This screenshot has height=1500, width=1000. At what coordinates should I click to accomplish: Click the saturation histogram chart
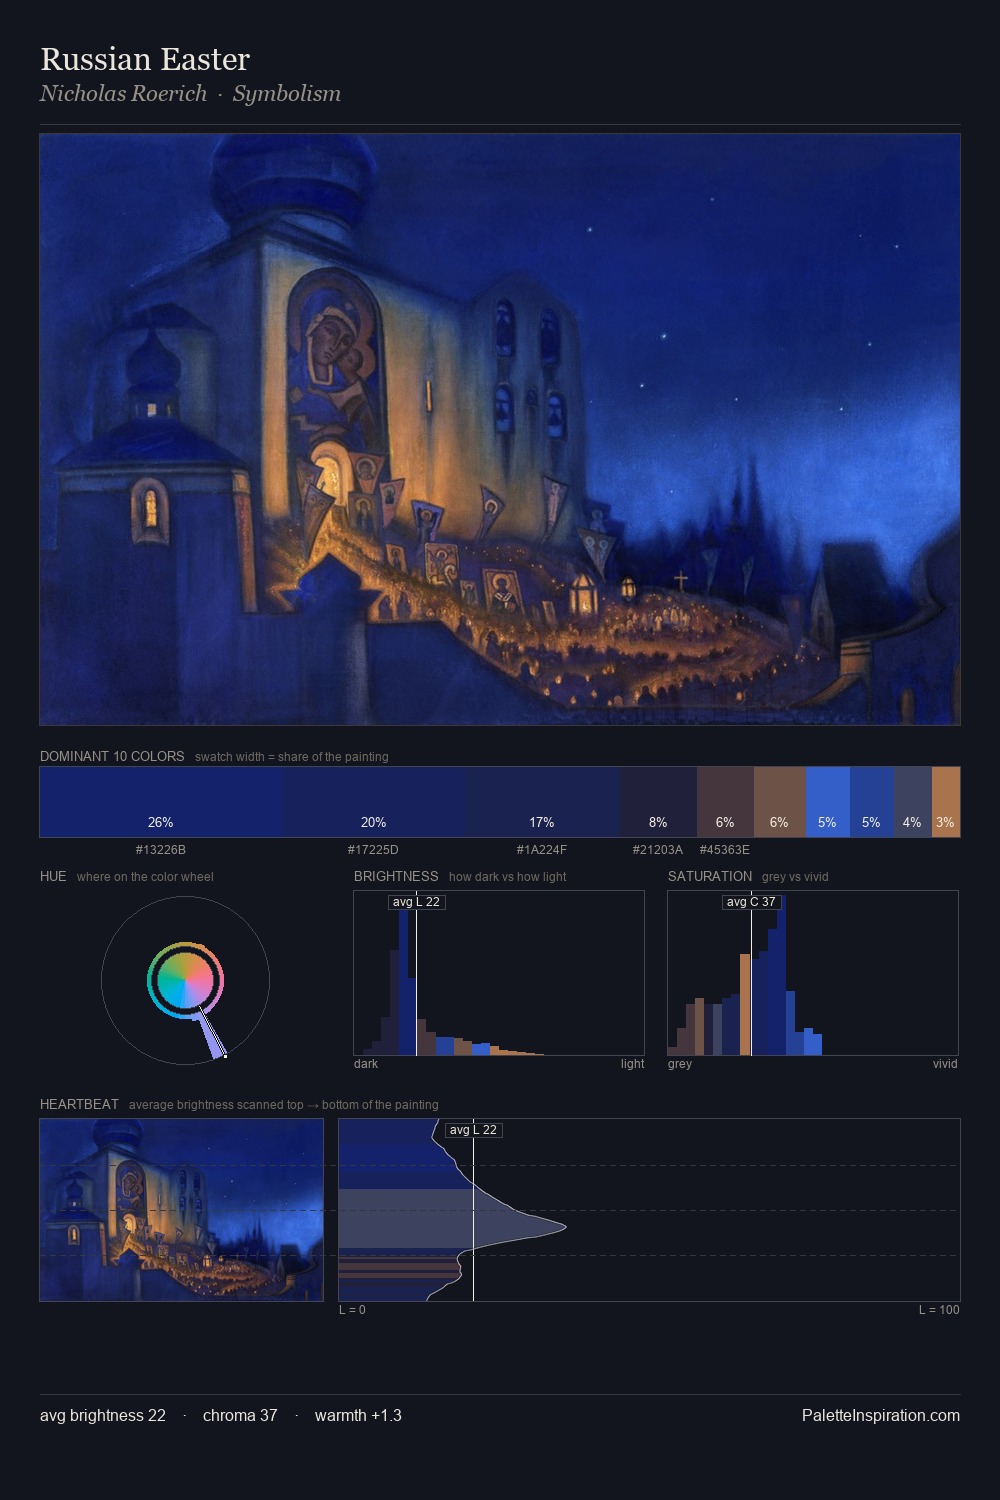[813, 973]
